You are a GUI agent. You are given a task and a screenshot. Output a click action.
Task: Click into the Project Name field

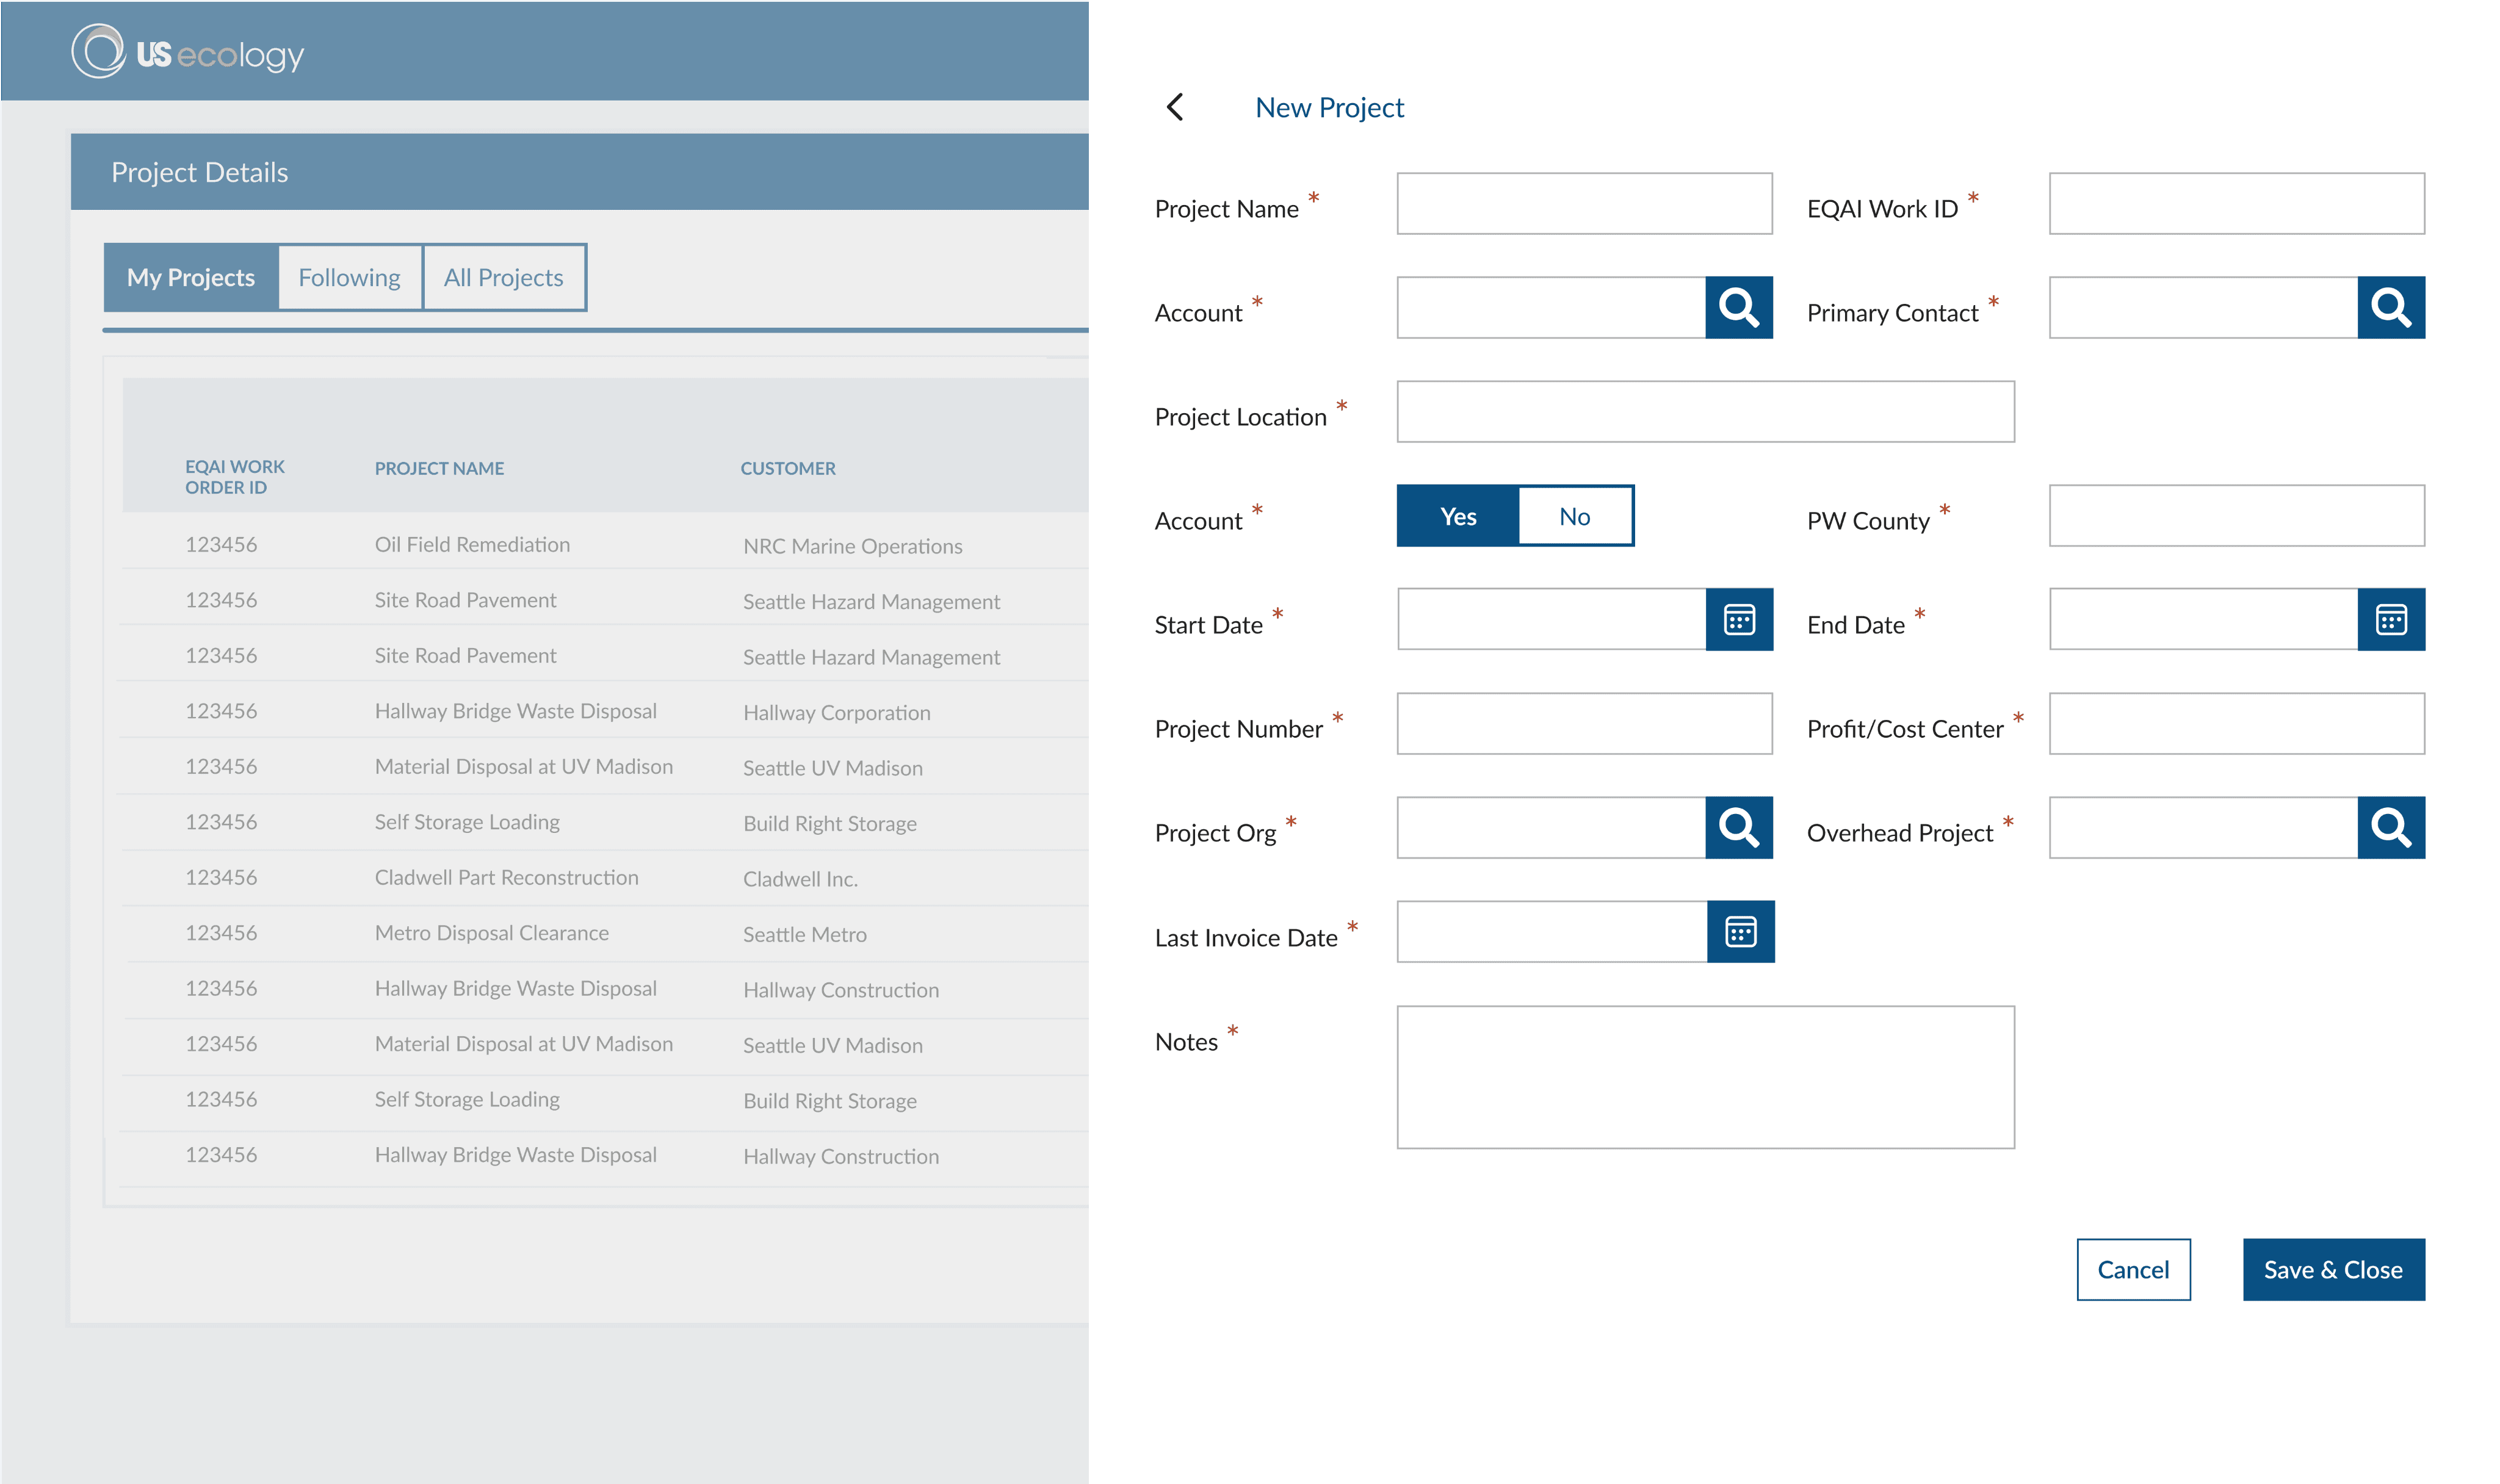(x=1584, y=204)
